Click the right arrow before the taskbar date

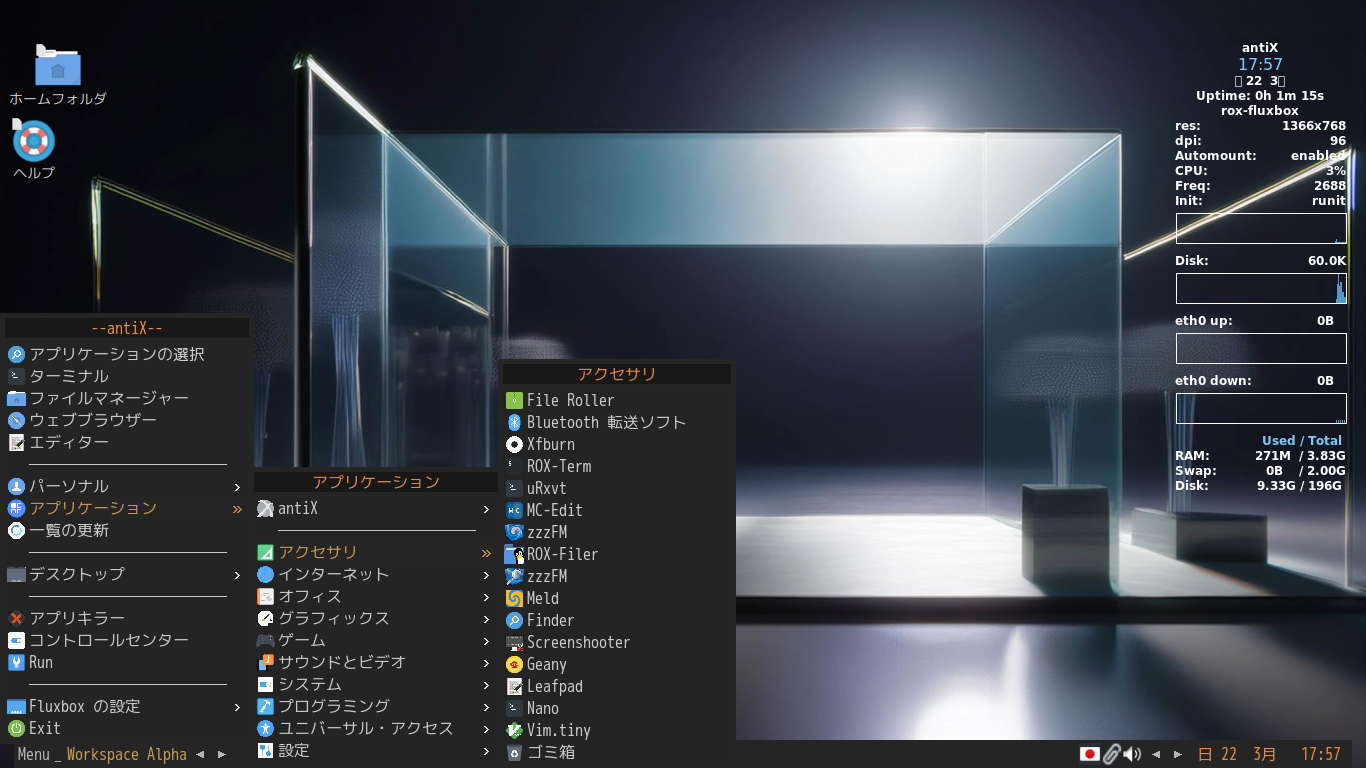(1178, 754)
